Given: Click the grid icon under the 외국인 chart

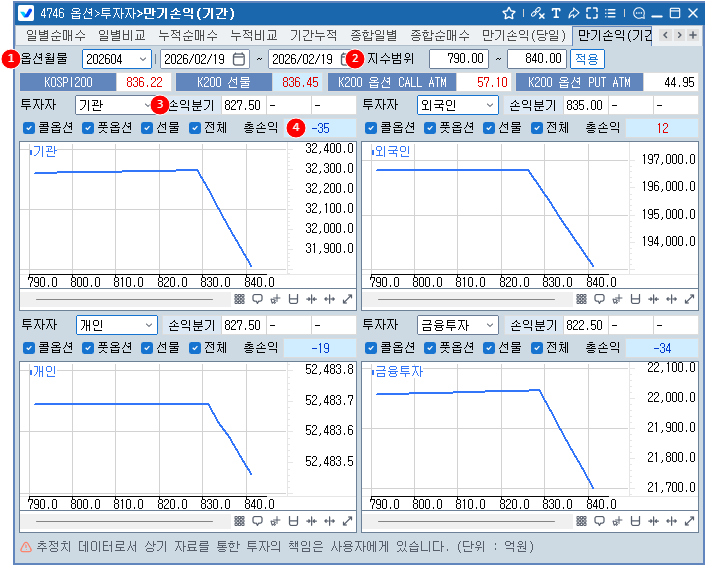Looking at the screenshot, I should (x=580, y=299).
